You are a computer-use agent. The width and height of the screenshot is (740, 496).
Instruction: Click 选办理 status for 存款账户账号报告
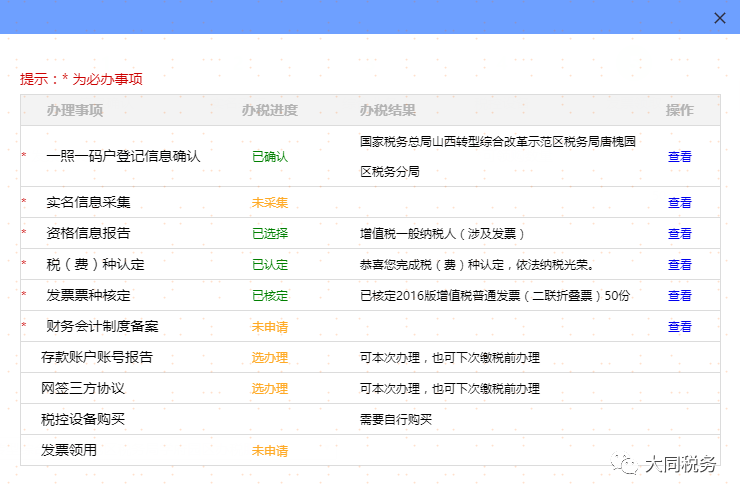click(269, 358)
